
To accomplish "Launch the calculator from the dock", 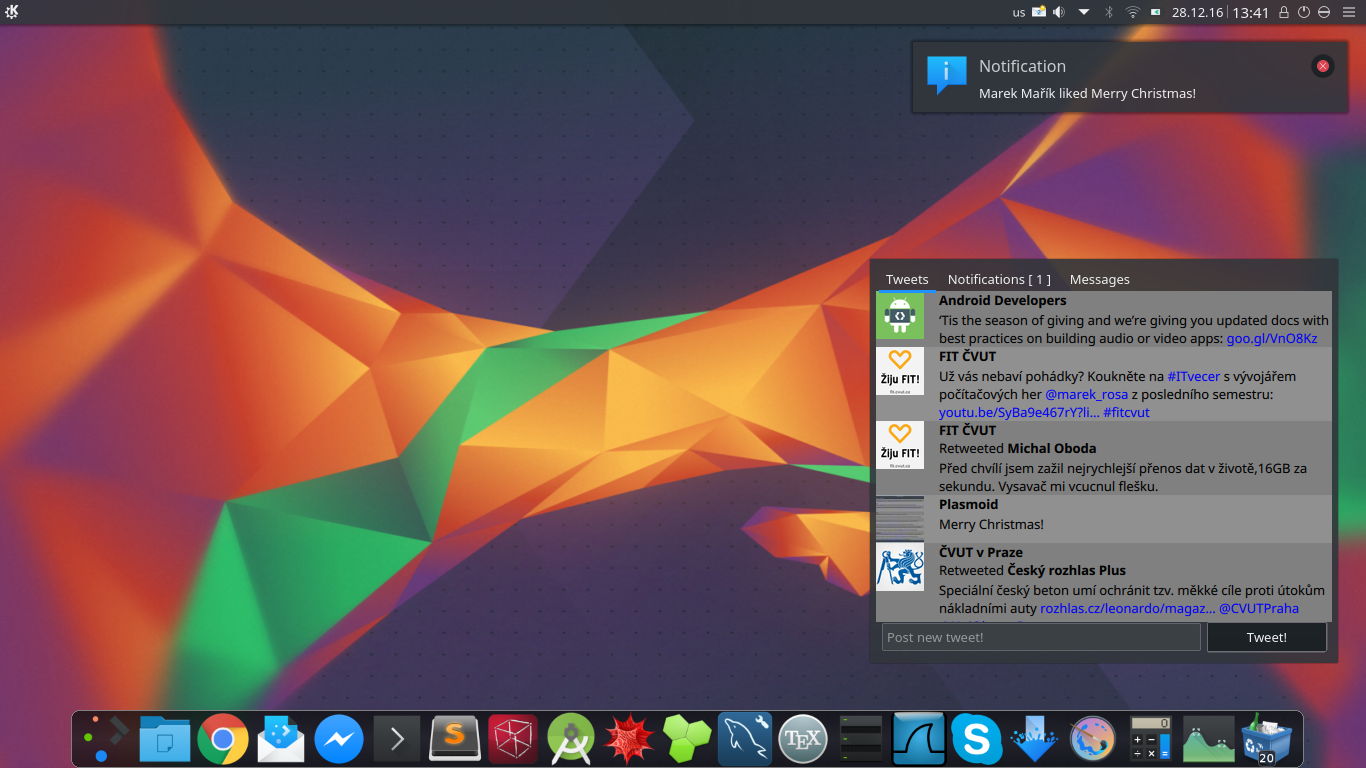I will click(x=1148, y=738).
